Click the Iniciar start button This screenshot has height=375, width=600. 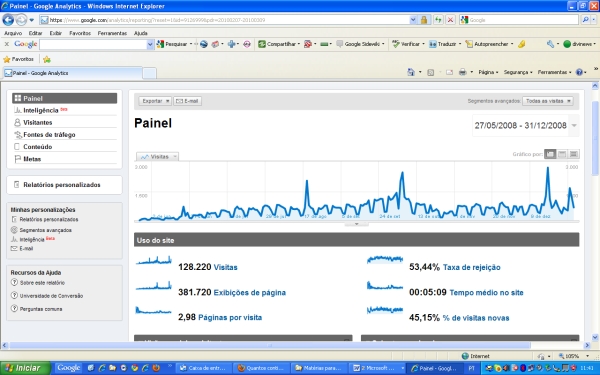pyautogui.click(x=25, y=368)
